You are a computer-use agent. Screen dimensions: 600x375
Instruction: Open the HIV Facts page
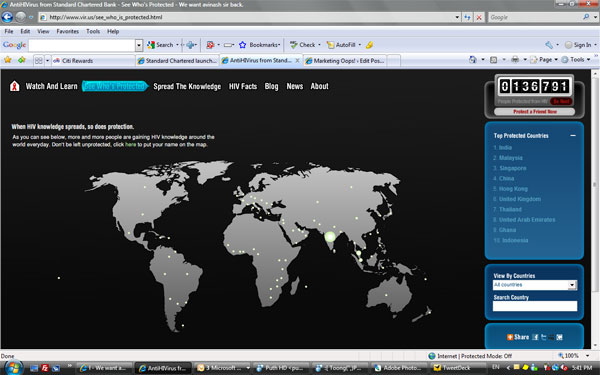[243, 86]
